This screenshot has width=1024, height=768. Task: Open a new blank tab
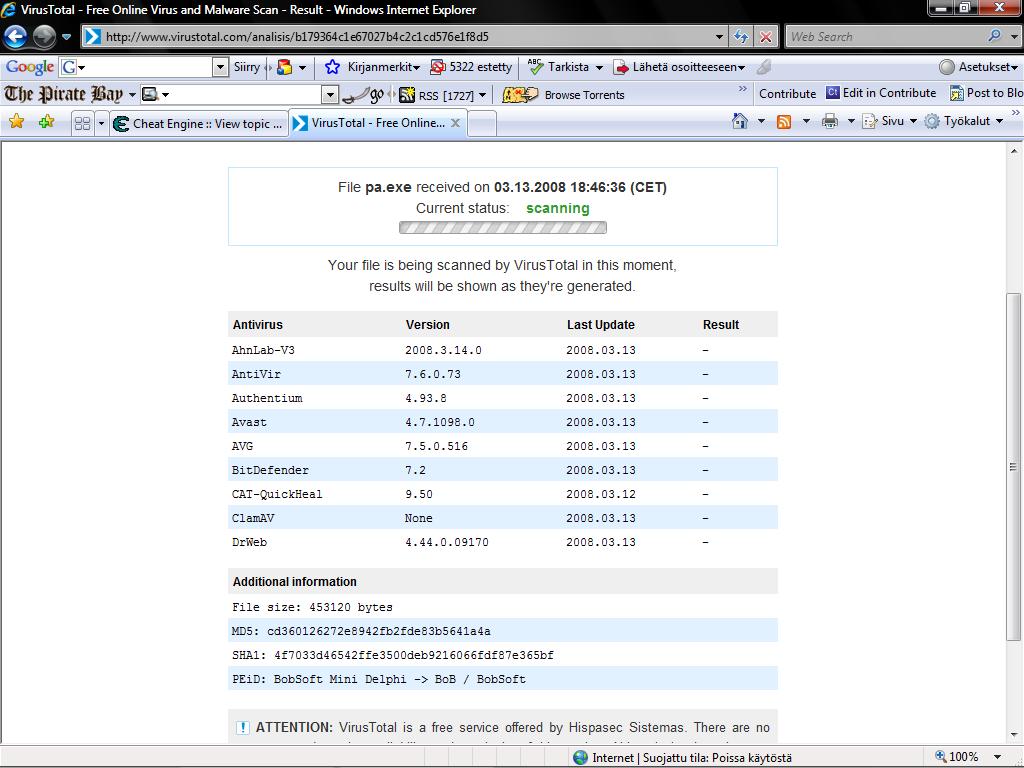pos(482,123)
